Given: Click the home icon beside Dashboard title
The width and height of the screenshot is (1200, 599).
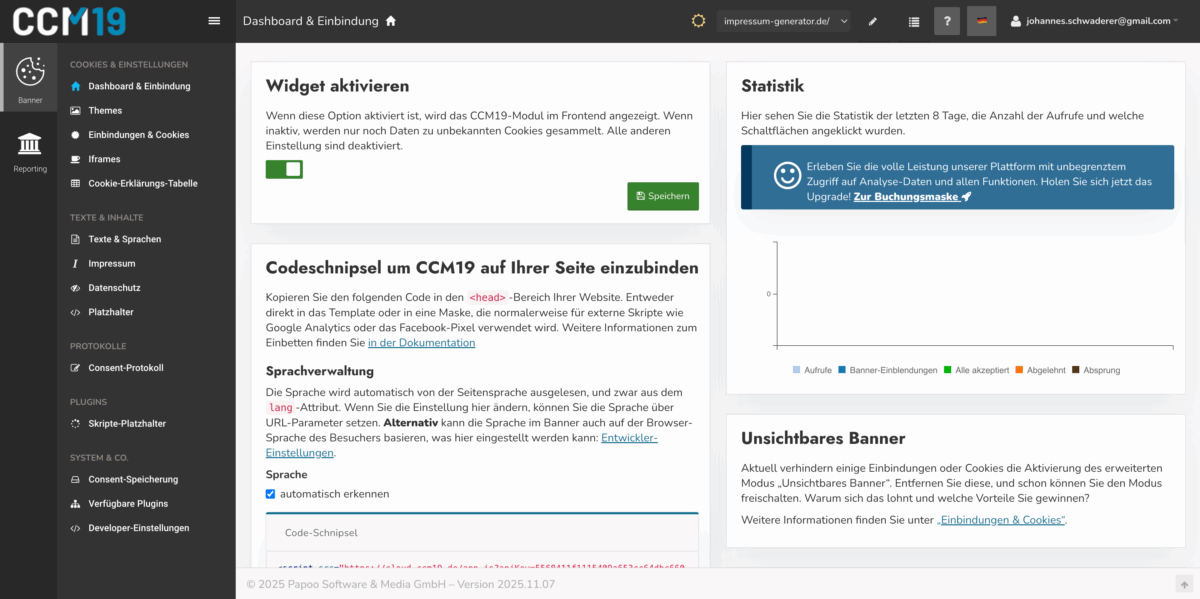Looking at the screenshot, I should (391, 21).
